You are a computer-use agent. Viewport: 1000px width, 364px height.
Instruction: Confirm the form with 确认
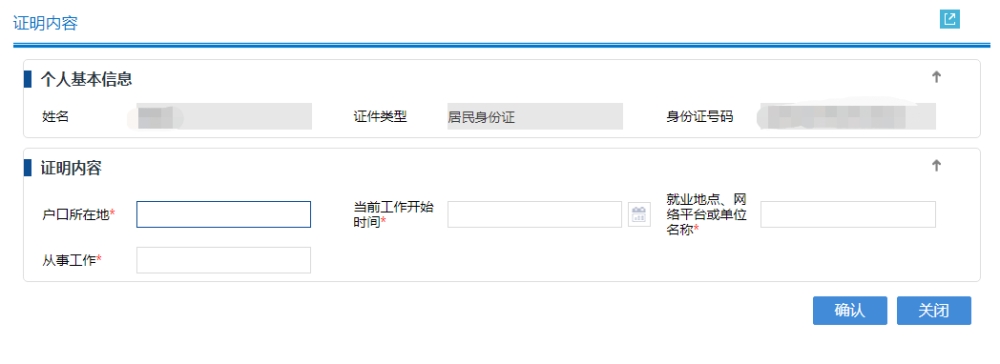click(x=849, y=310)
